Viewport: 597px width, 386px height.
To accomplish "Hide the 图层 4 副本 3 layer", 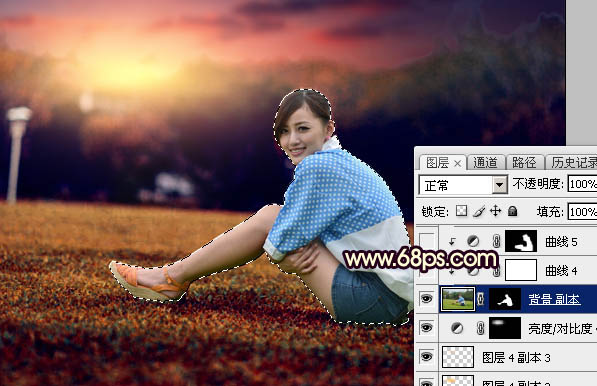I will (x=427, y=357).
